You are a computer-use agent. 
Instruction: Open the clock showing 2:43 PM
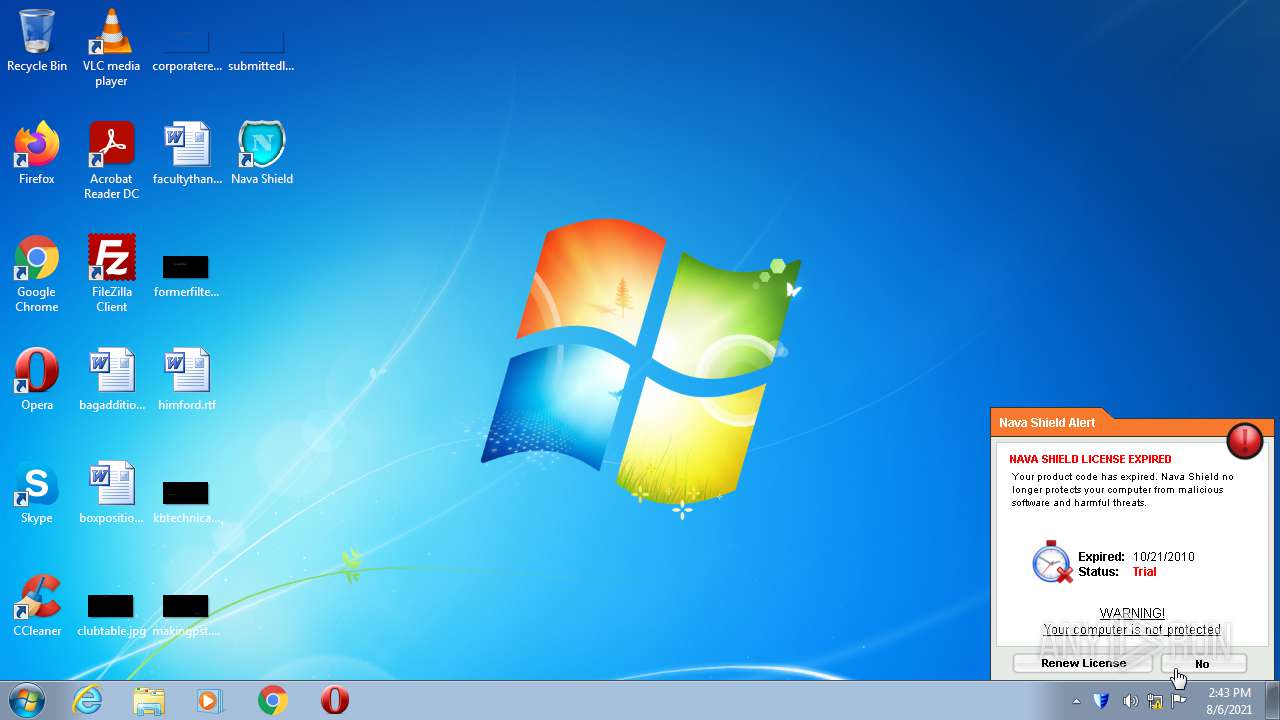[1229, 701]
